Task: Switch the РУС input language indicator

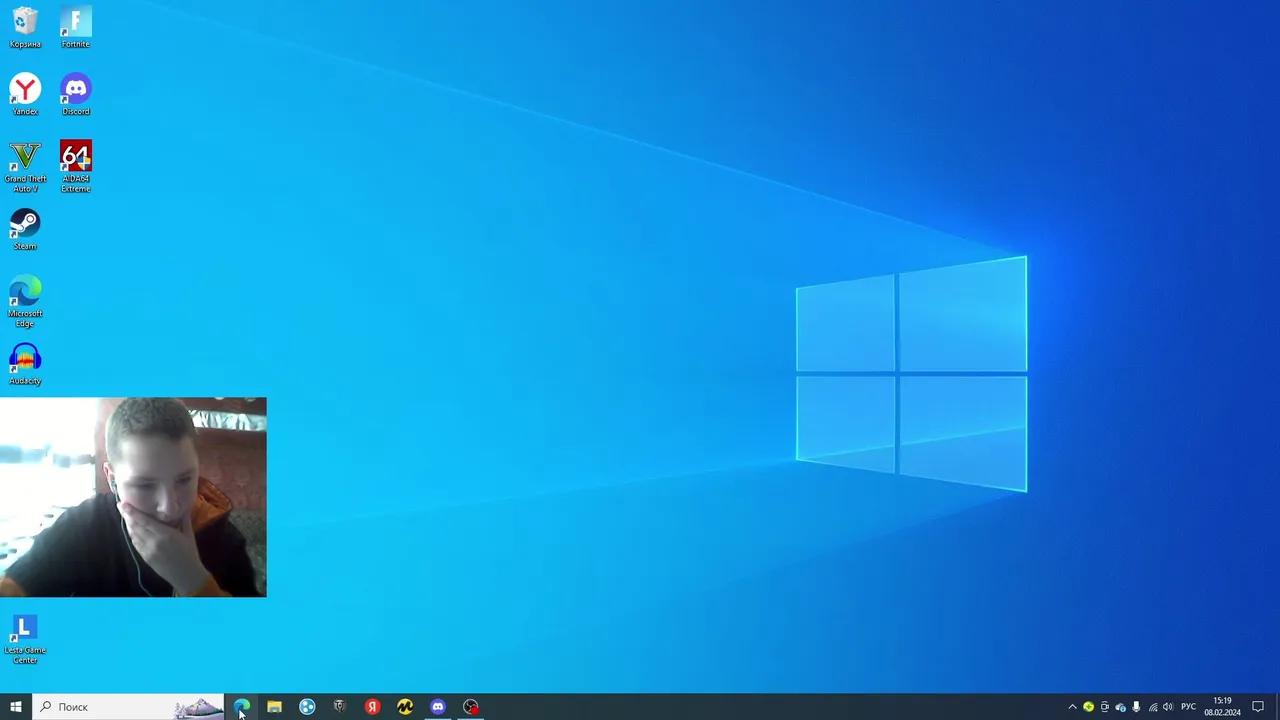Action: click(x=1188, y=707)
